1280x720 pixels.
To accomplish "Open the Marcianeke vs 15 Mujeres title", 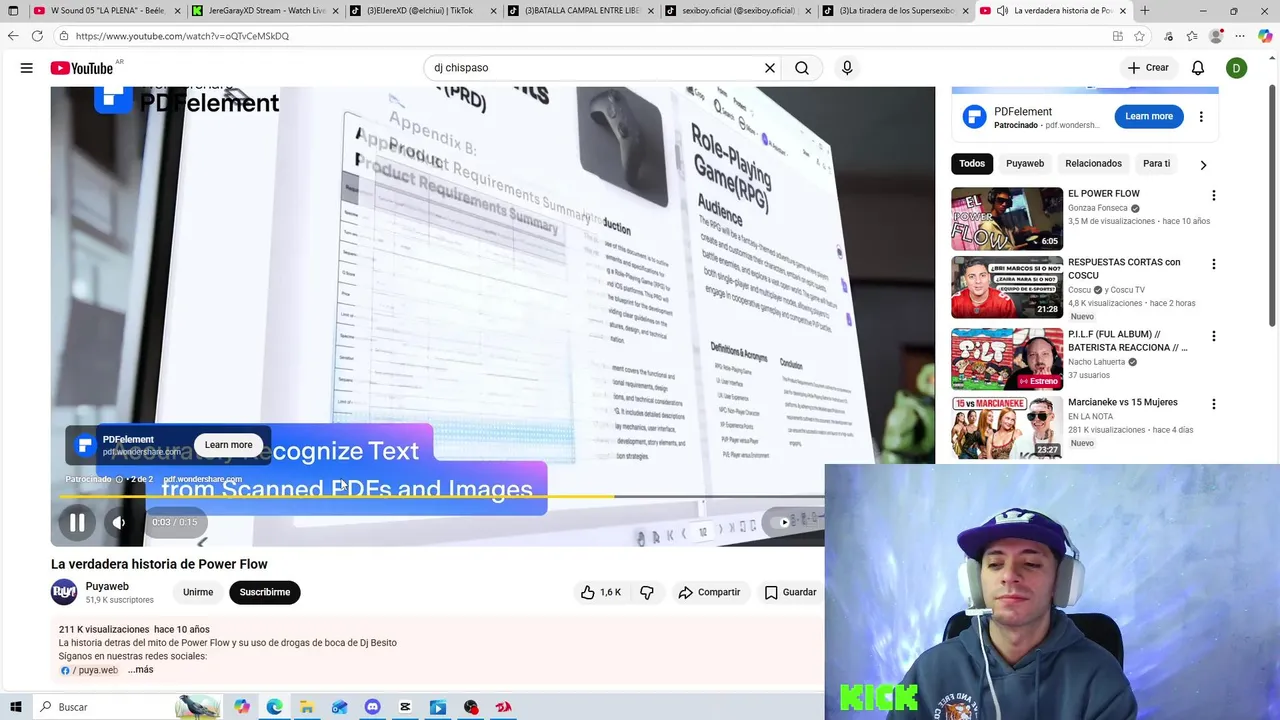I will [1122, 402].
